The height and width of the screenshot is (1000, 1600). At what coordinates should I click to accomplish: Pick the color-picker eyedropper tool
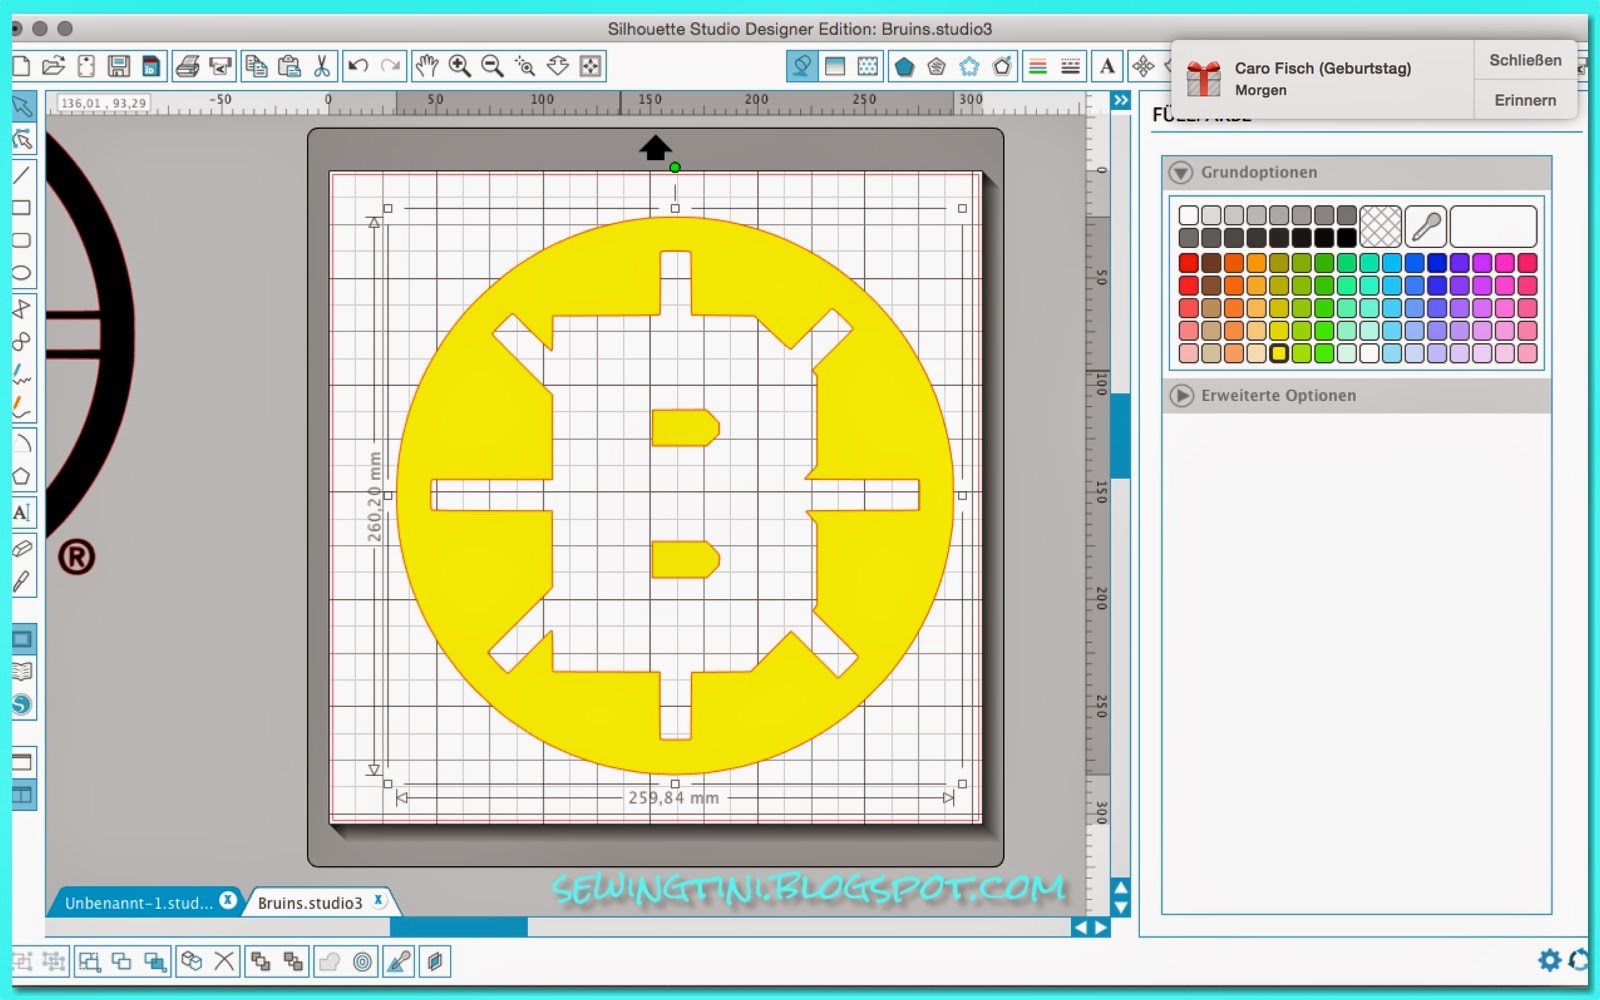[1425, 226]
